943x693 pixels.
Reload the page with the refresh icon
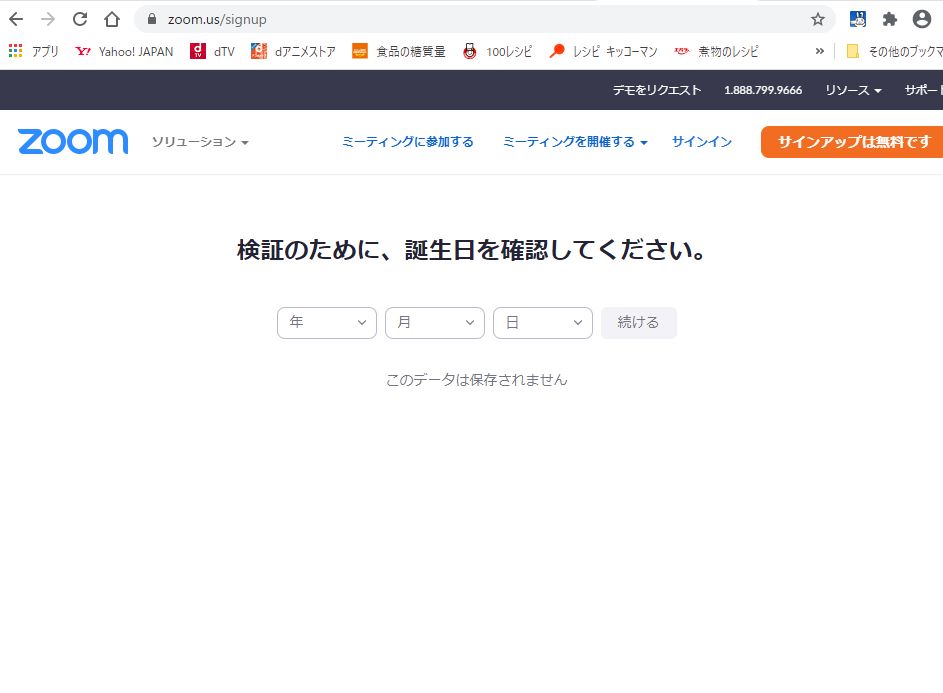pos(80,19)
